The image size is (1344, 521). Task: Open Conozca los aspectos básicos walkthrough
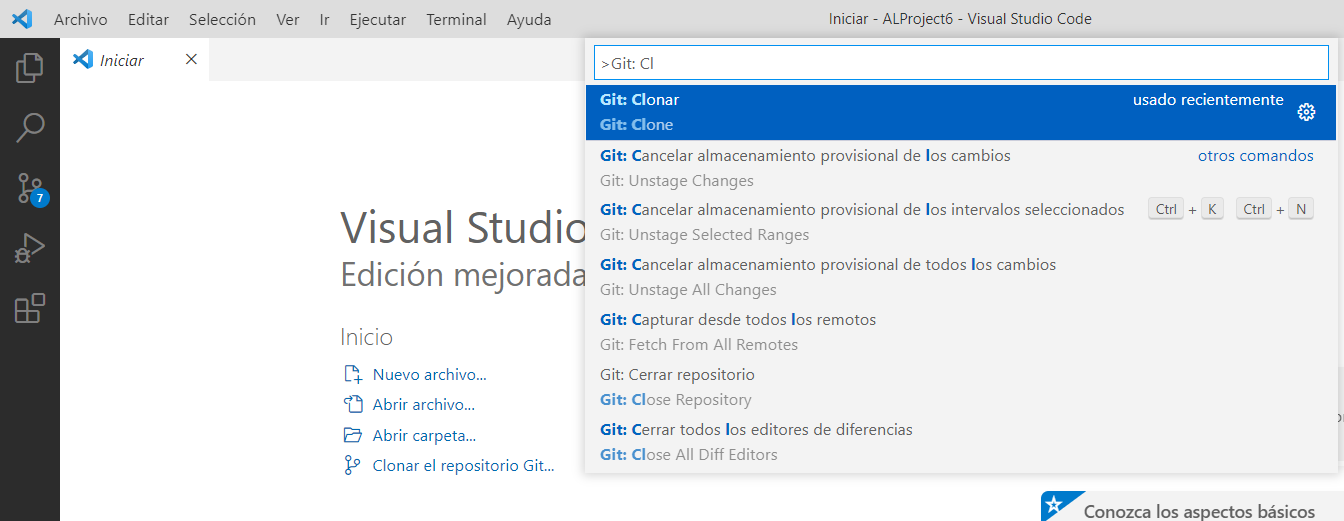[1192, 507]
